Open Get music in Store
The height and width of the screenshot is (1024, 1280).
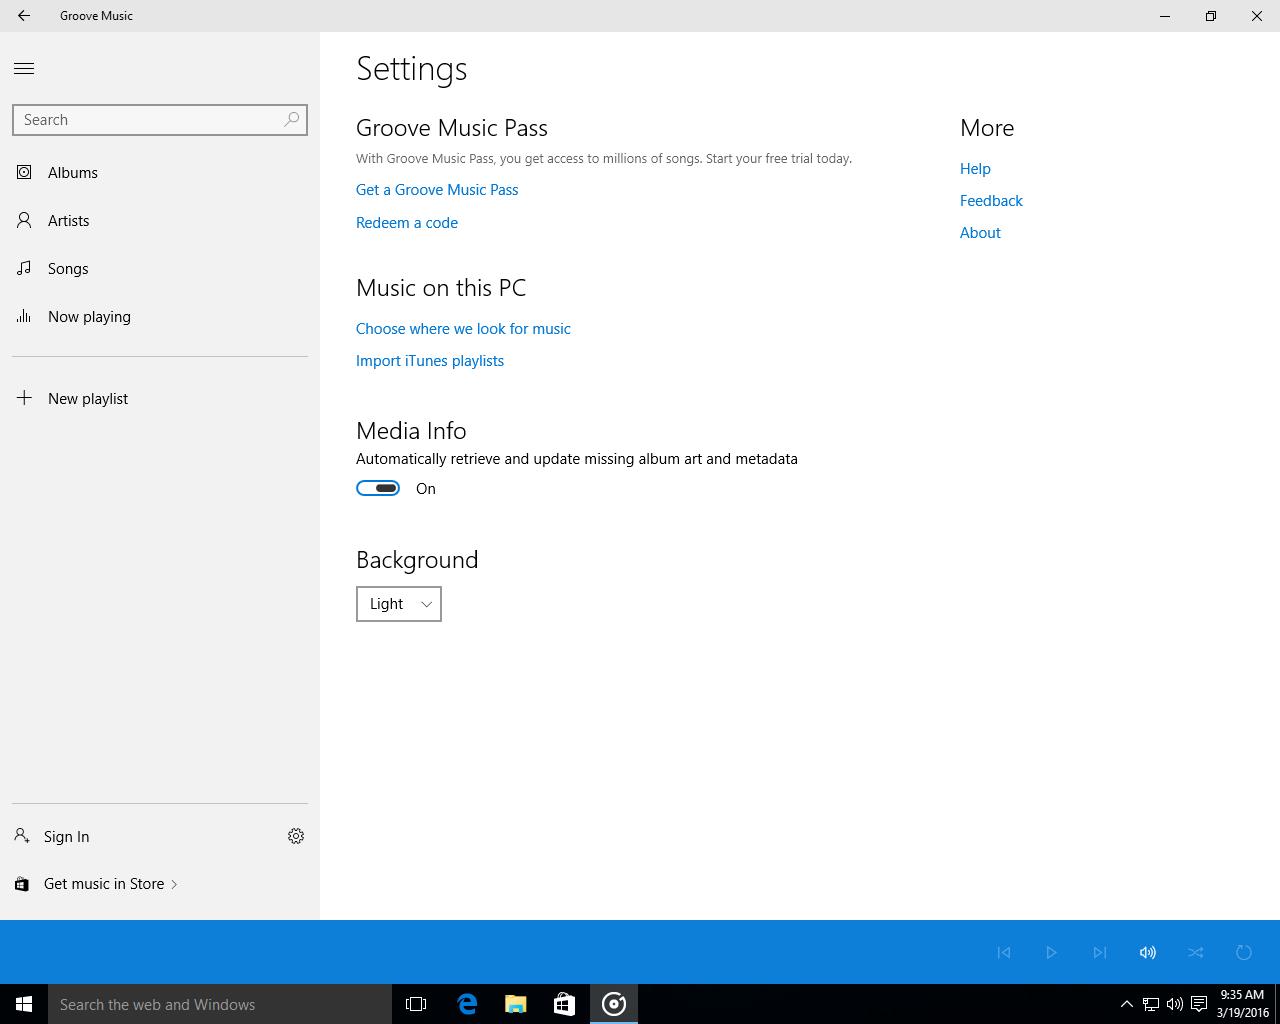click(110, 883)
